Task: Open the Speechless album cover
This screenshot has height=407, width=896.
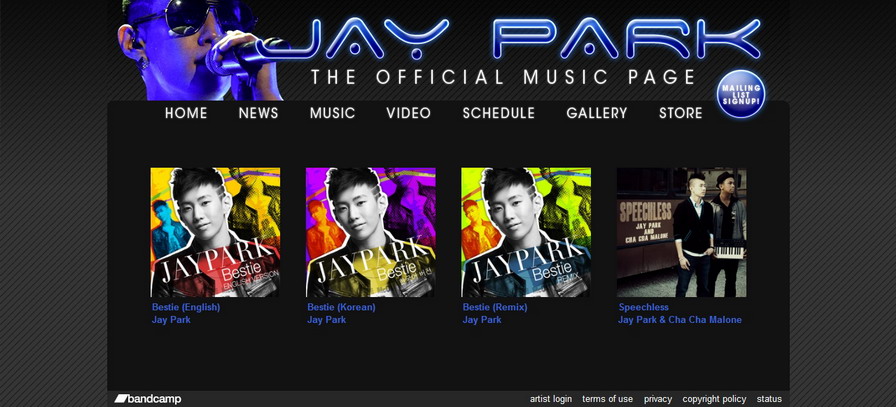Action: point(682,232)
